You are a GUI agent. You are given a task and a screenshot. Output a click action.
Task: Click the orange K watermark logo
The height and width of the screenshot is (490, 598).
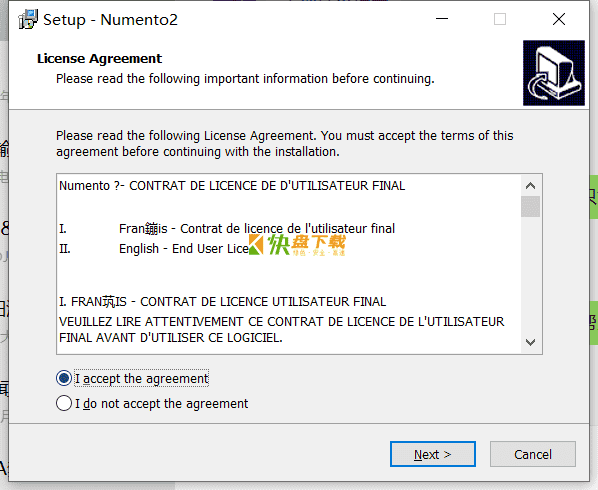tap(256, 244)
